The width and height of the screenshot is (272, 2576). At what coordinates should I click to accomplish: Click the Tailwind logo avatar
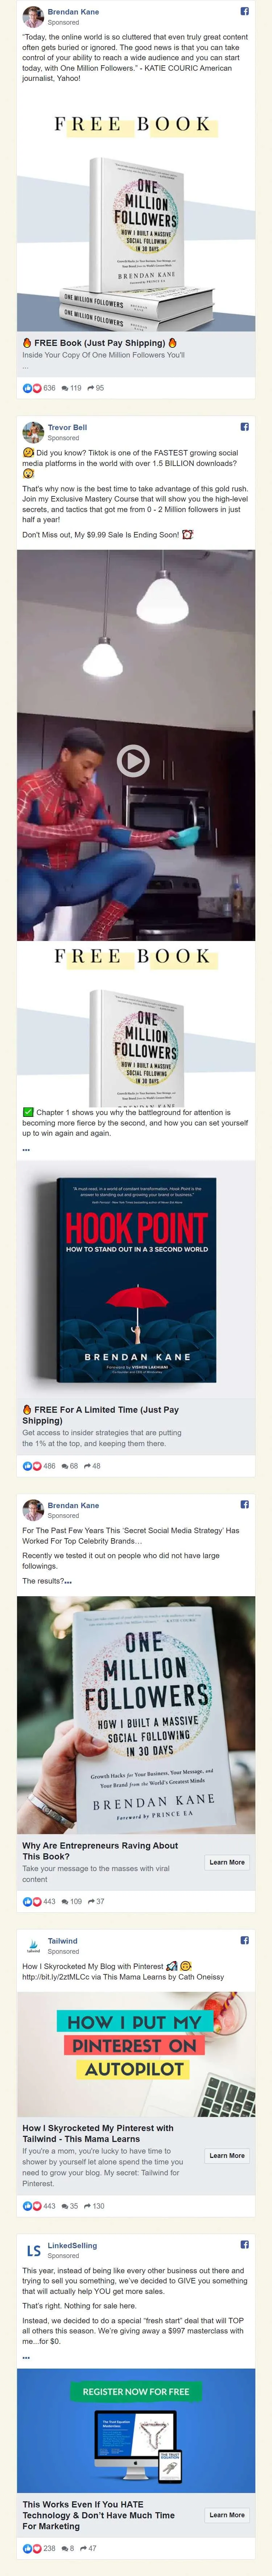click(33, 1945)
